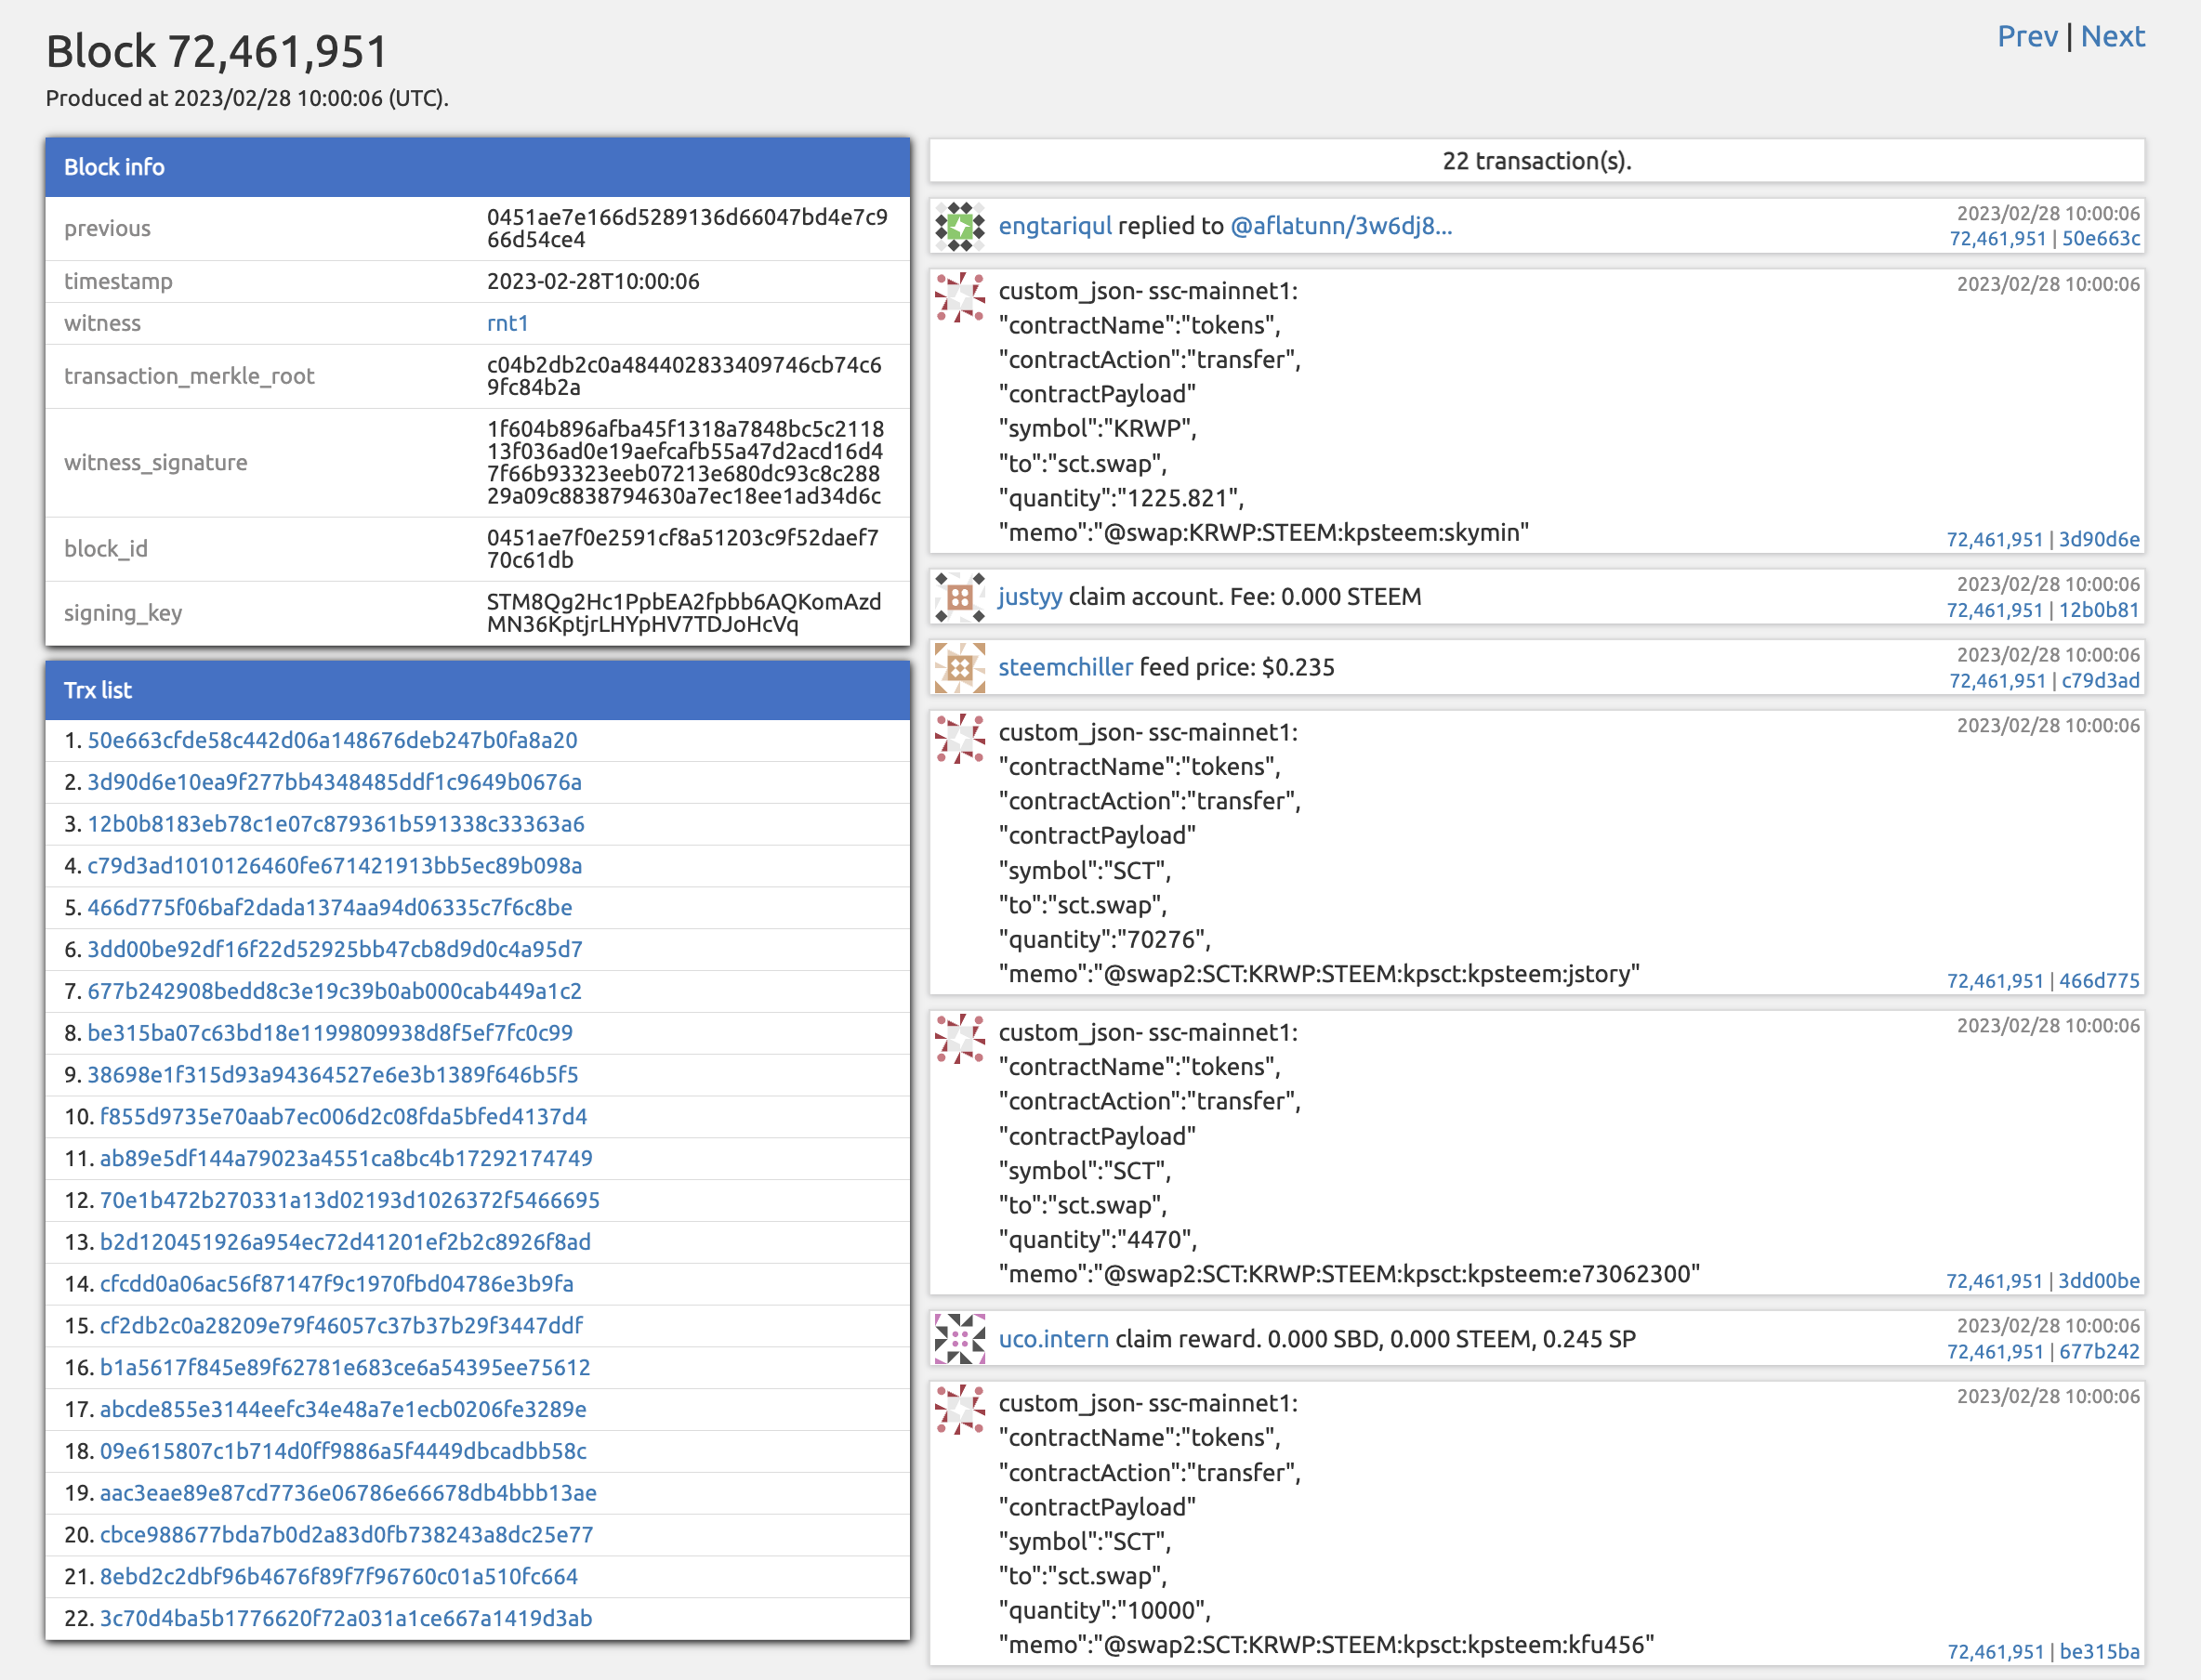Click avatar beside KRWP transfer transaction

959,298
